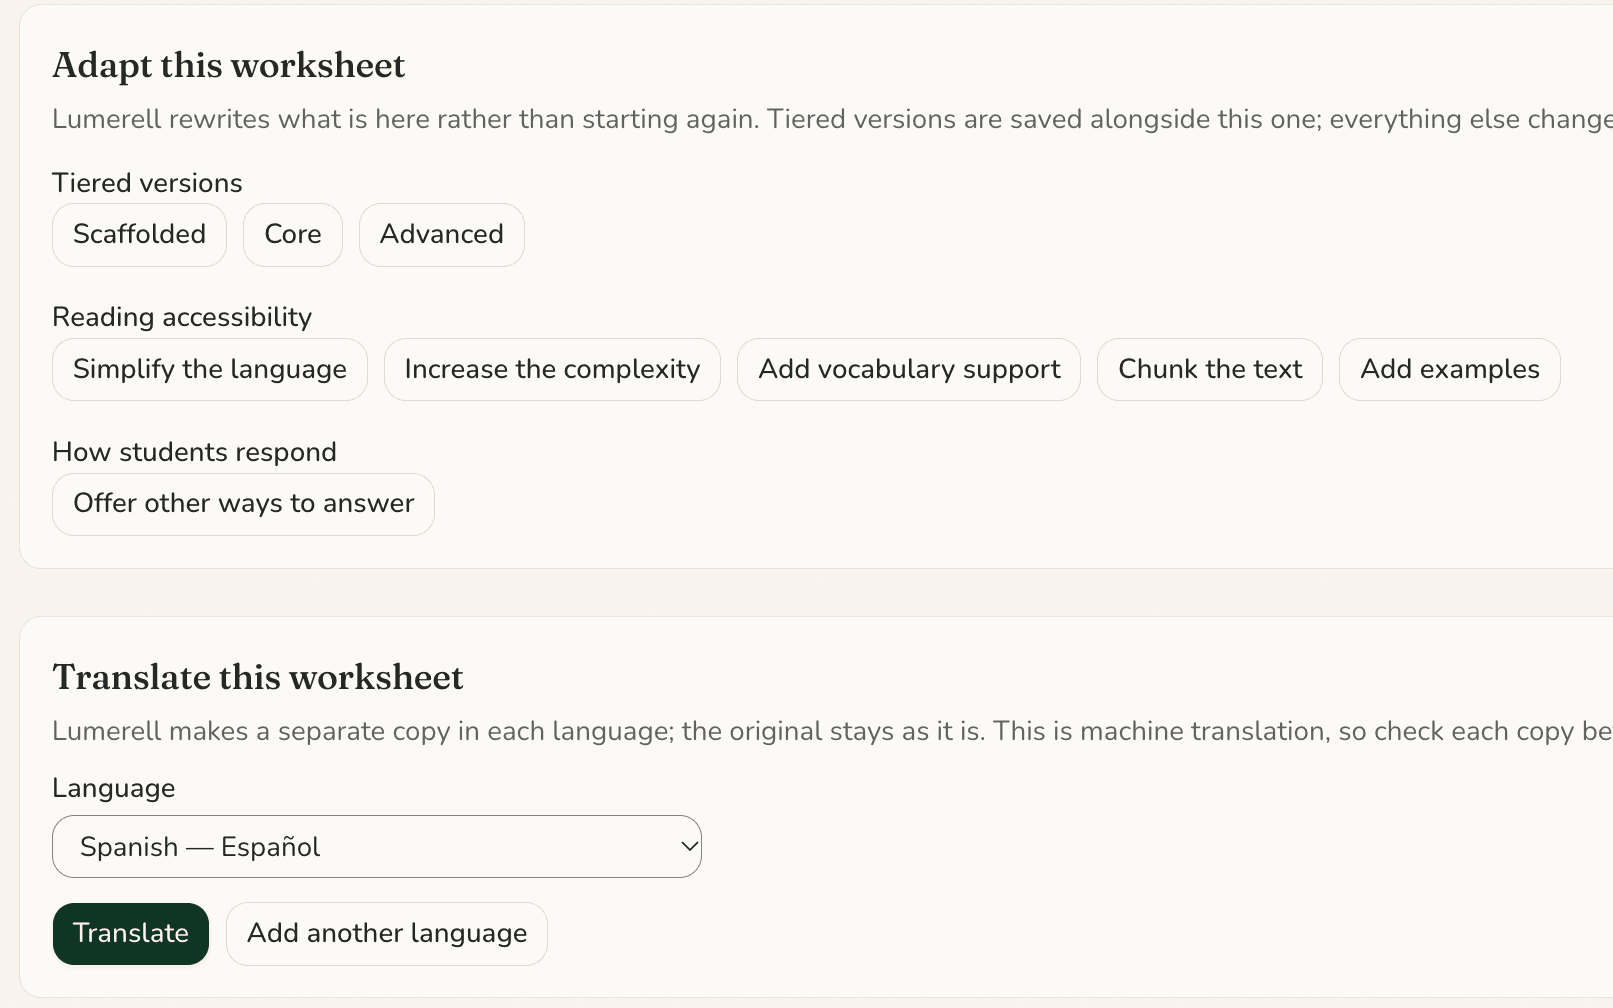Click the 'Lumerell rewrites what is here' description
Viewport: 1613px width, 1008px height.
click(832, 119)
